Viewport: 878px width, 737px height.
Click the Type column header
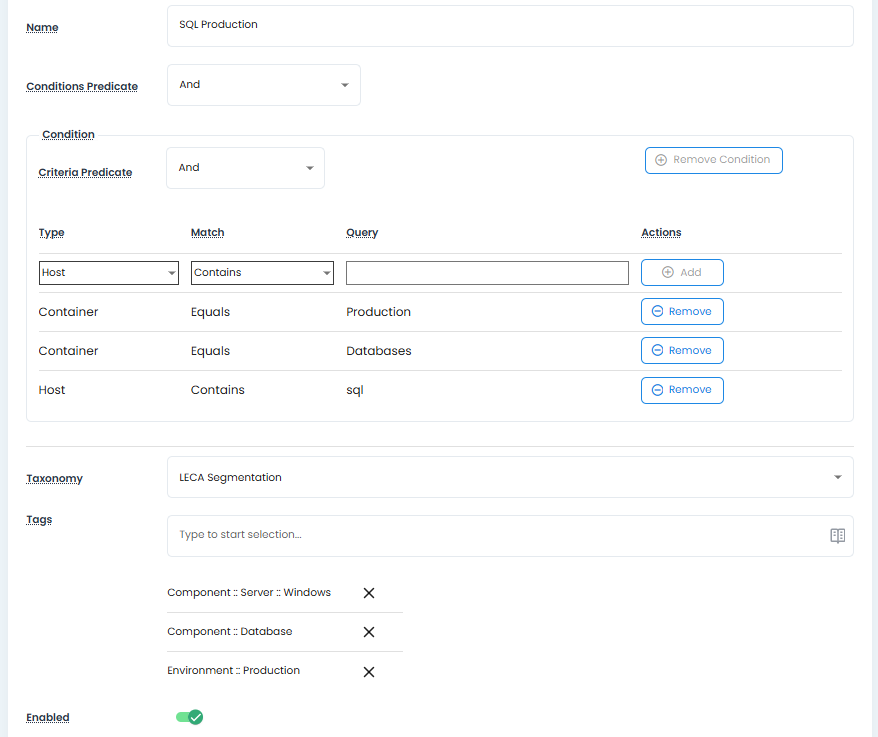click(x=51, y=233)
